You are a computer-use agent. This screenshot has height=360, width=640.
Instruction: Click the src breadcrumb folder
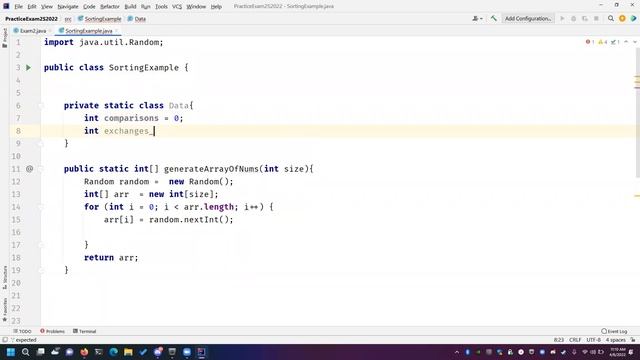[68, 19]
